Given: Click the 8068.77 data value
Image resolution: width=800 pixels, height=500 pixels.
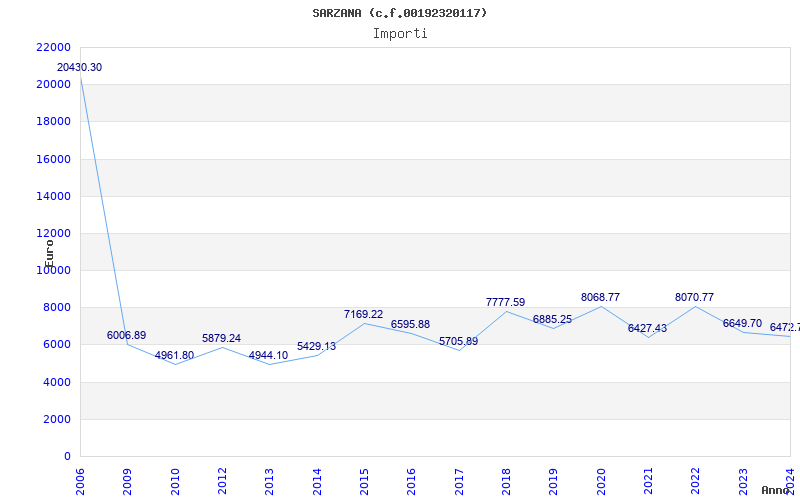Looking at the screenshot, I should pos(600,297).
